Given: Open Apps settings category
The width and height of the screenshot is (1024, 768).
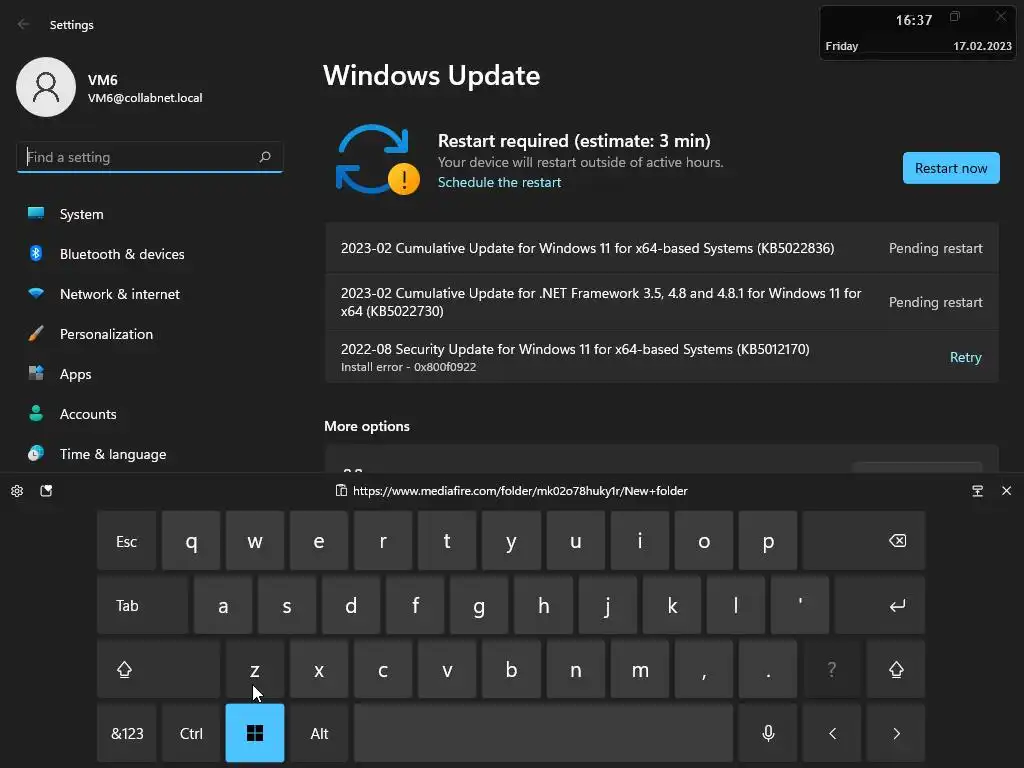Looking at the screenshot, I should (x=150, y=374).
